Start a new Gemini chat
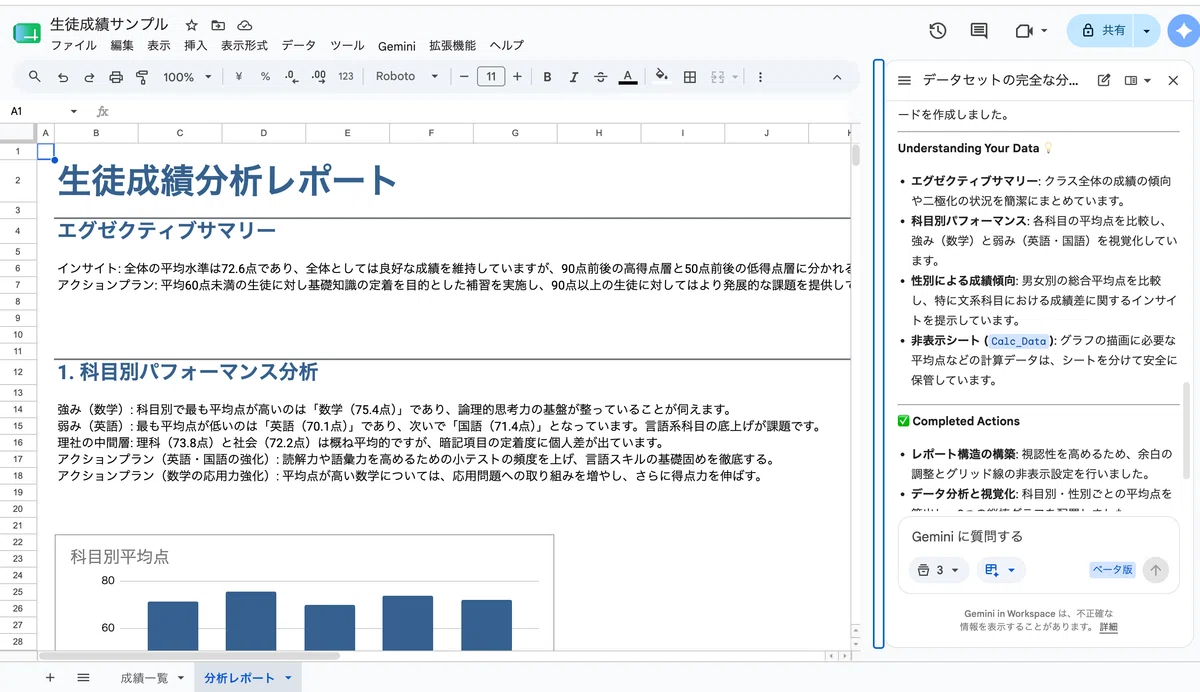The width and height of the screenshot is (1200, 692). coord(1104,80)
